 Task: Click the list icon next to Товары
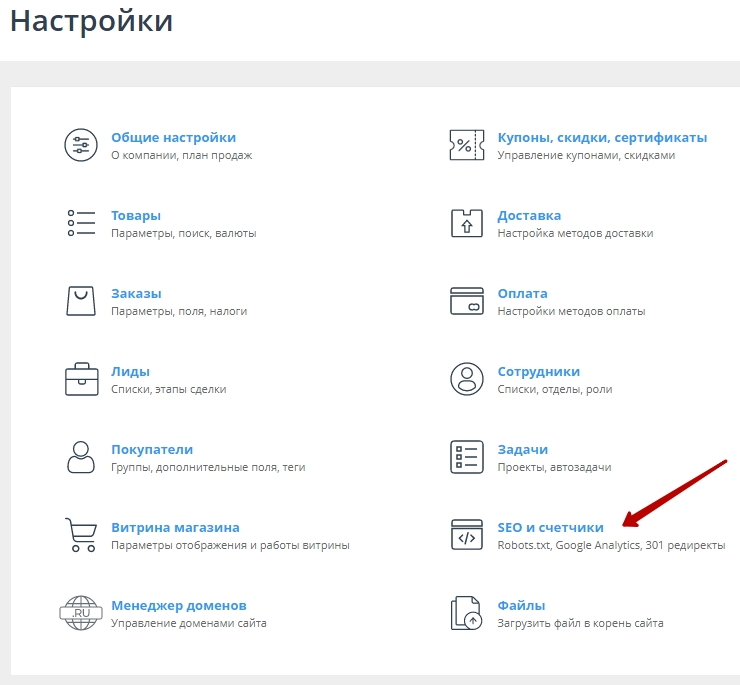pos(81,223)
